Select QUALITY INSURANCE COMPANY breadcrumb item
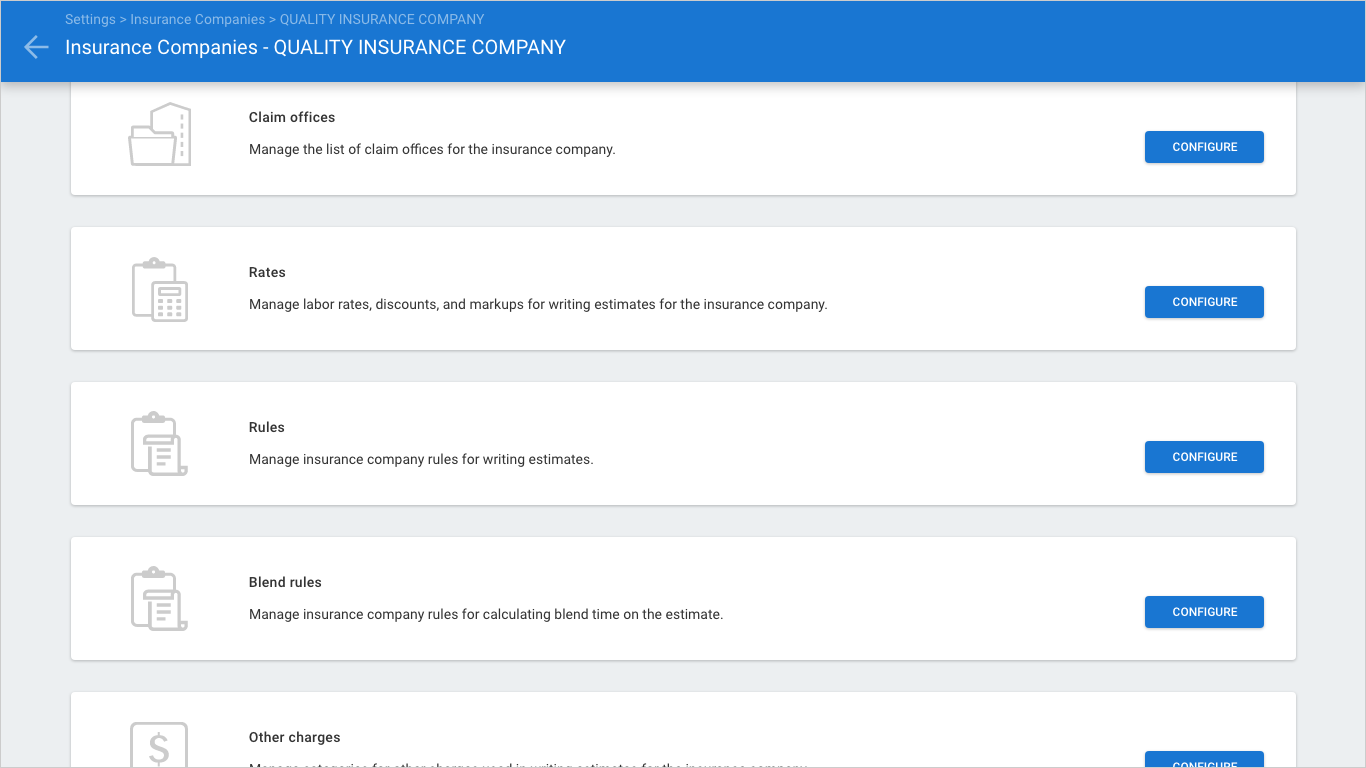 pos(381,19)
